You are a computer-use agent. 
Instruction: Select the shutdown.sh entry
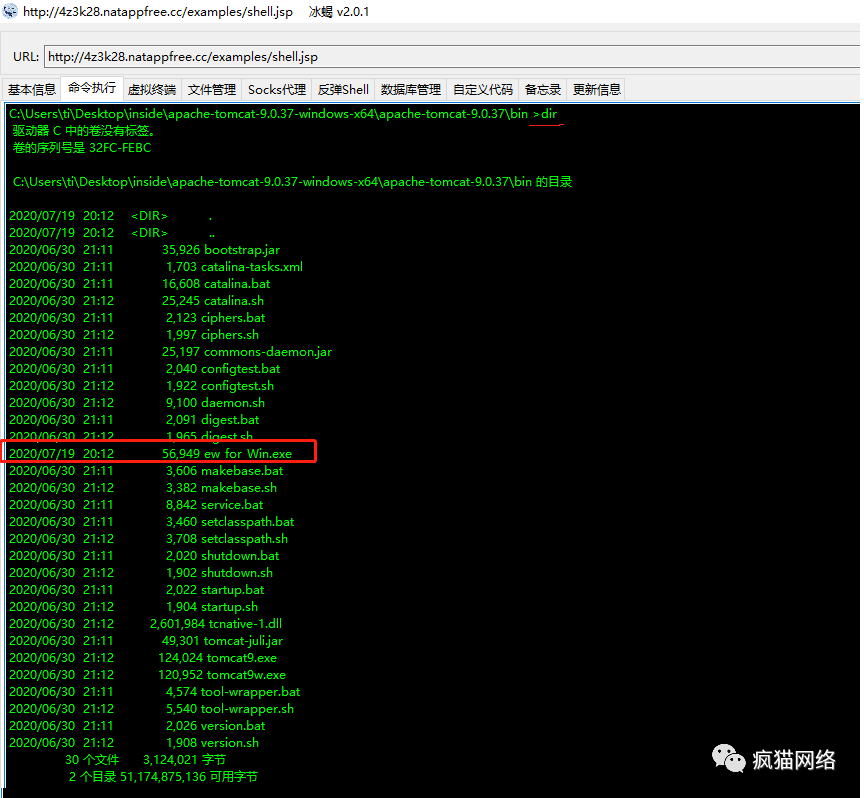tap(141, 573)
